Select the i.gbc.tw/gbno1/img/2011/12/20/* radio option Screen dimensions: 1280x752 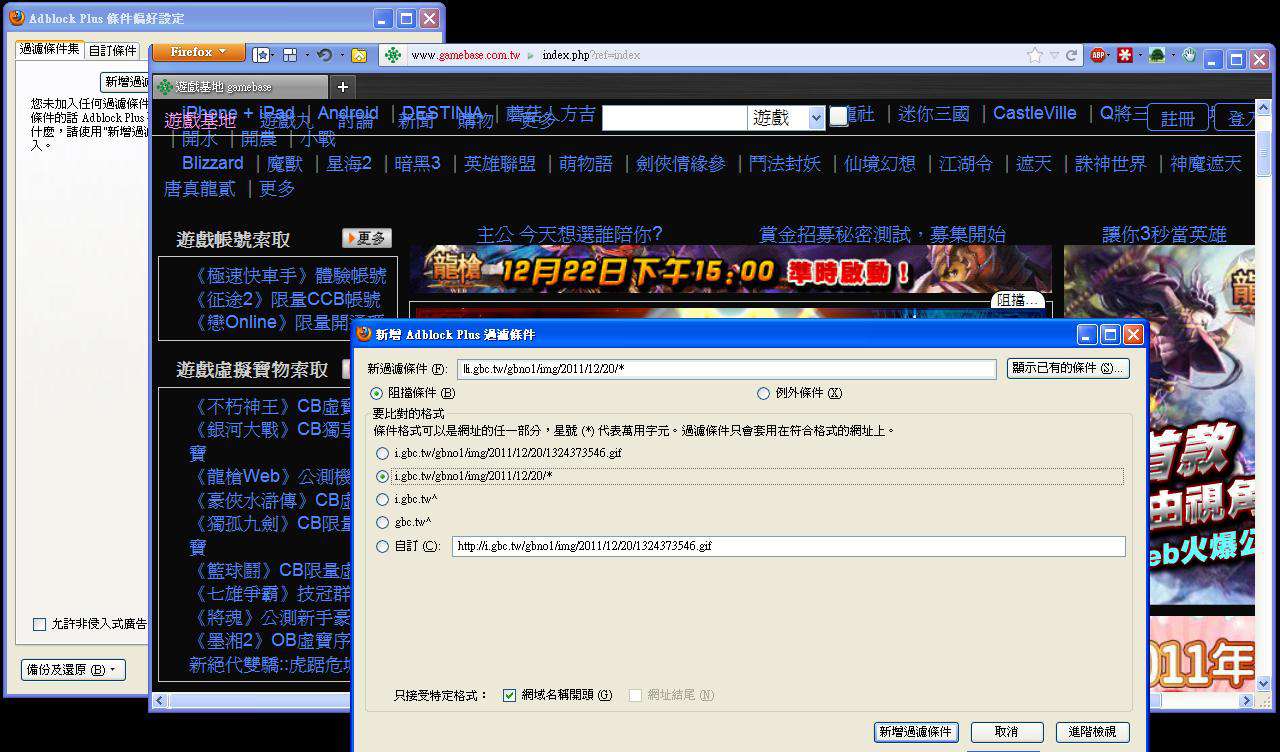pyautogui.click(x=382, y=477)
